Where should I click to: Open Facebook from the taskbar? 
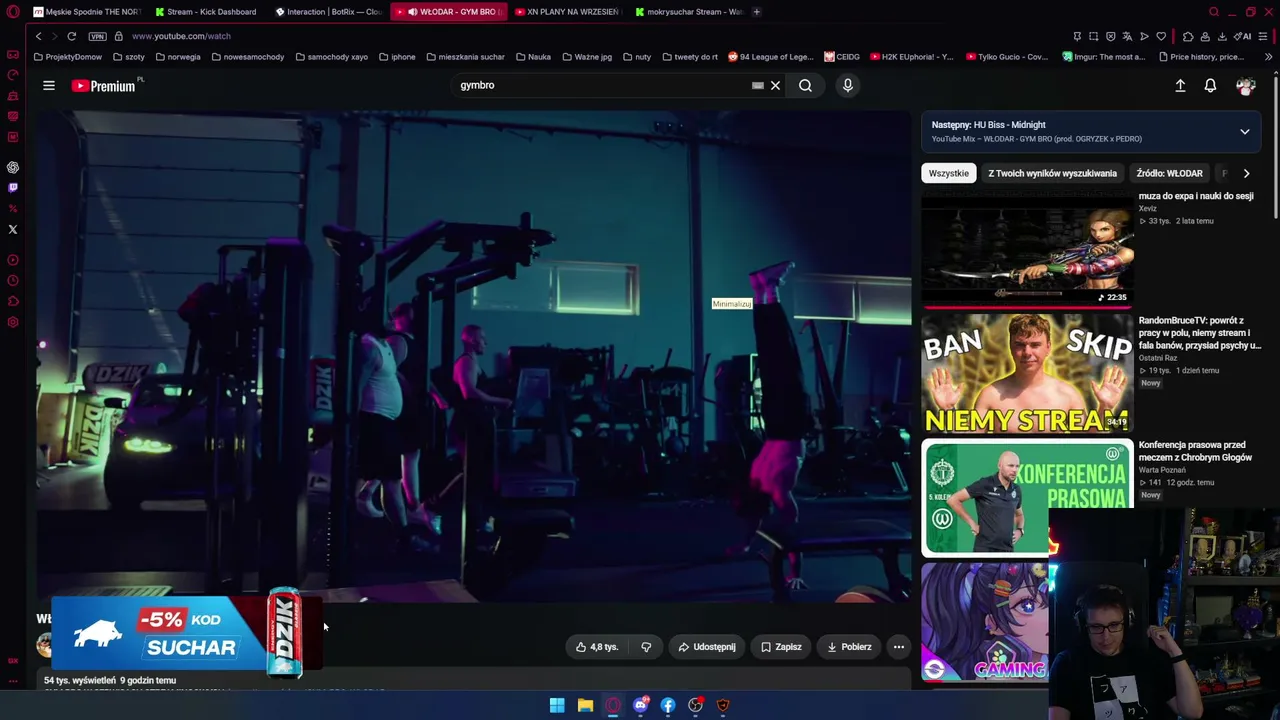click(668, 706)
